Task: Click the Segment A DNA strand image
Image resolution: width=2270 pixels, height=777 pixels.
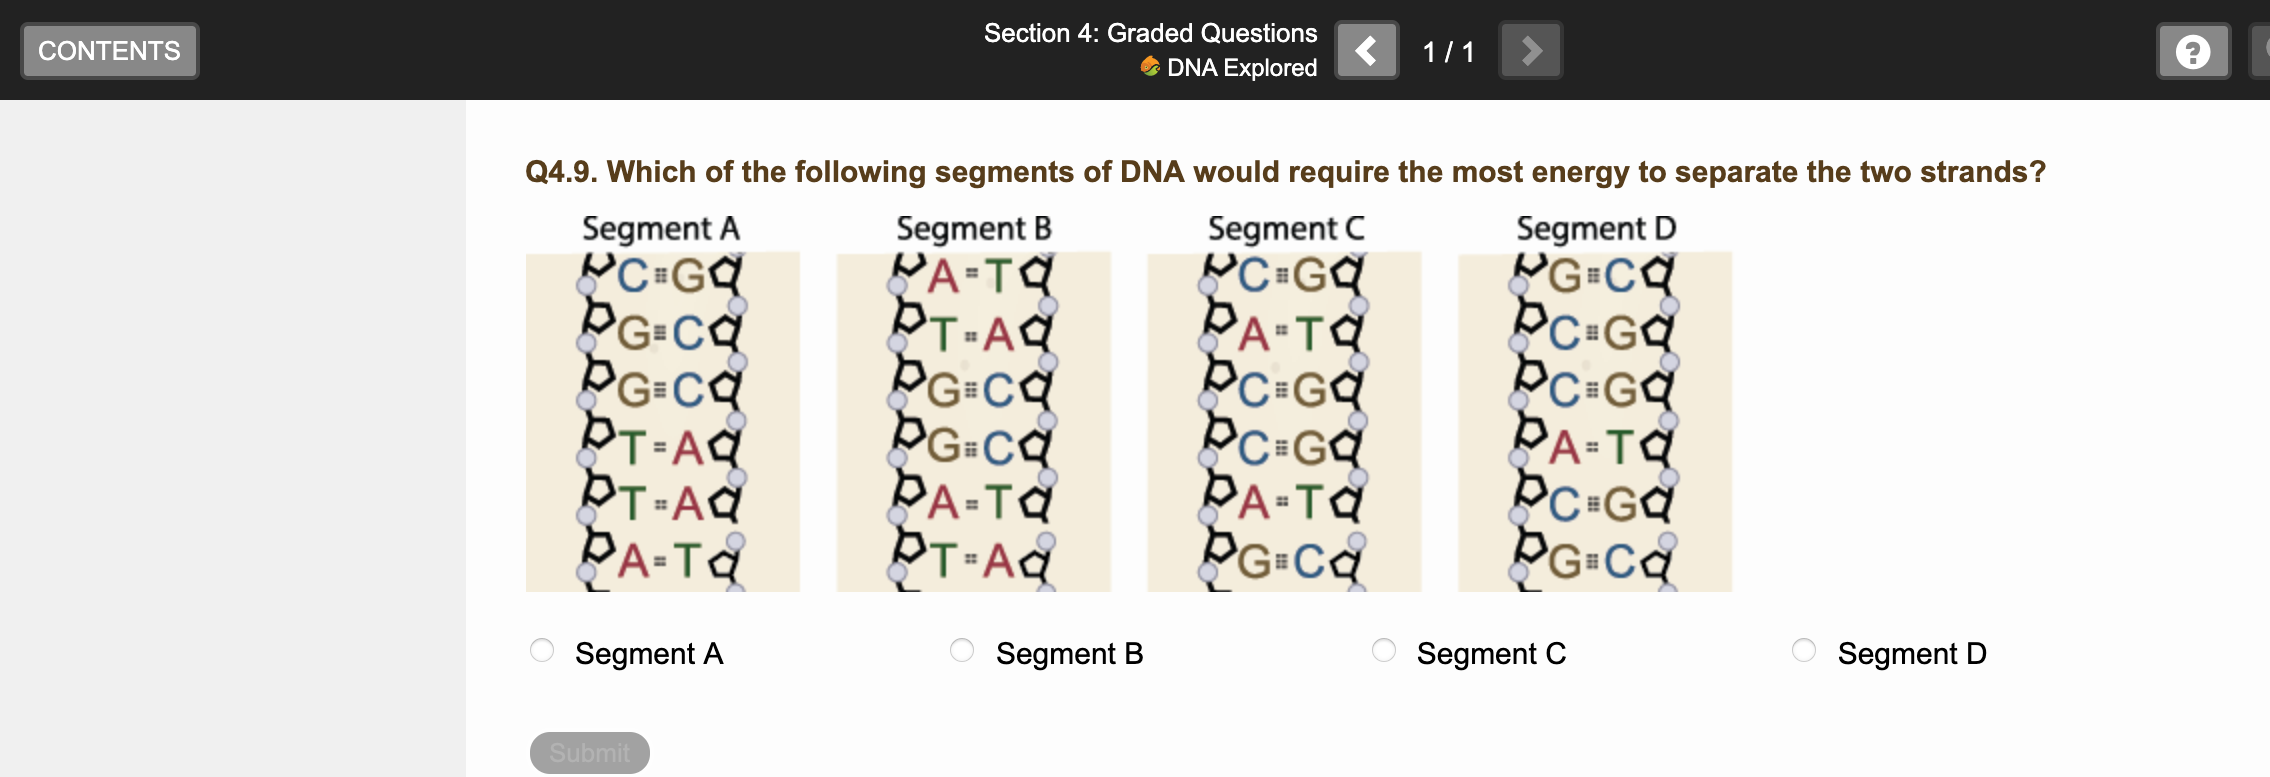Action: (662, 420)
